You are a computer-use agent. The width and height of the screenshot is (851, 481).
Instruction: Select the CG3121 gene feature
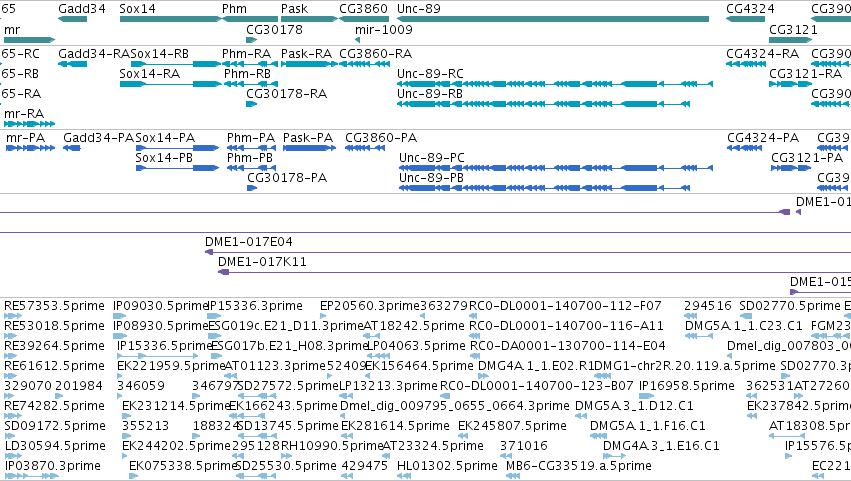pos(791,40)
